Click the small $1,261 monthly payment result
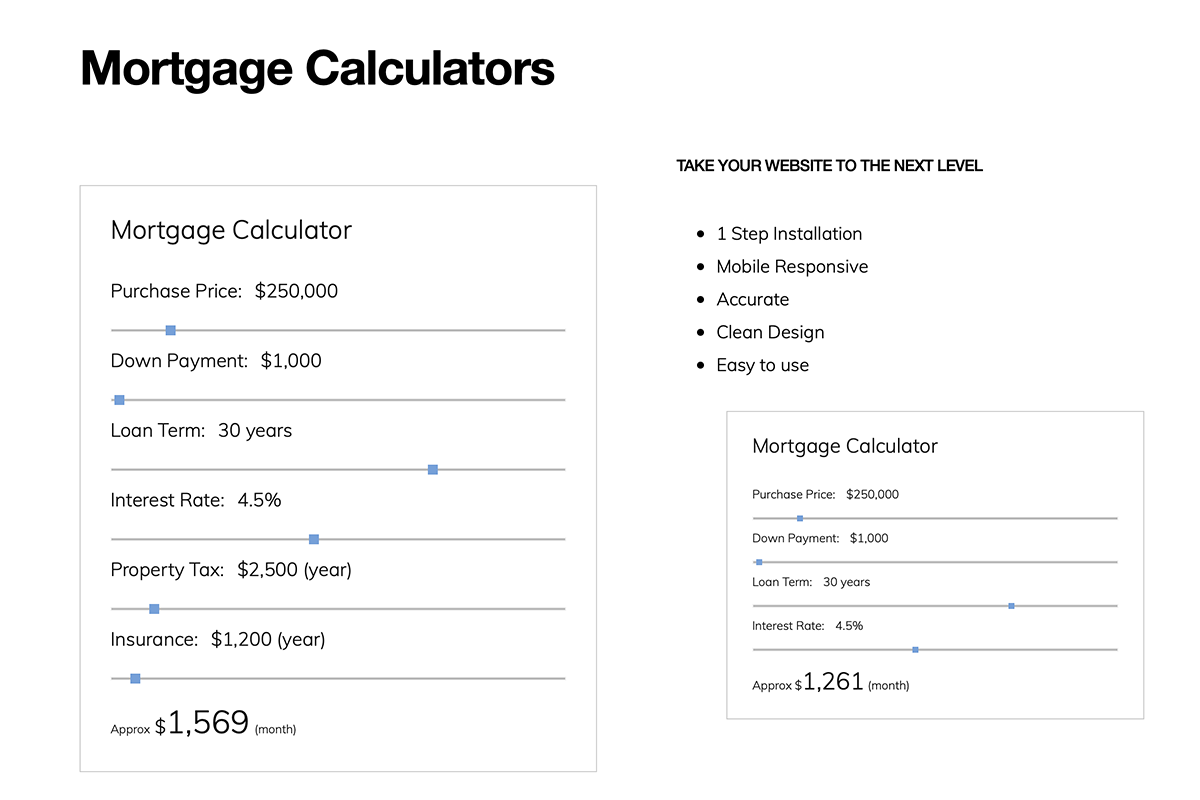Screen dimensions: 1200x800 (833, 682)
